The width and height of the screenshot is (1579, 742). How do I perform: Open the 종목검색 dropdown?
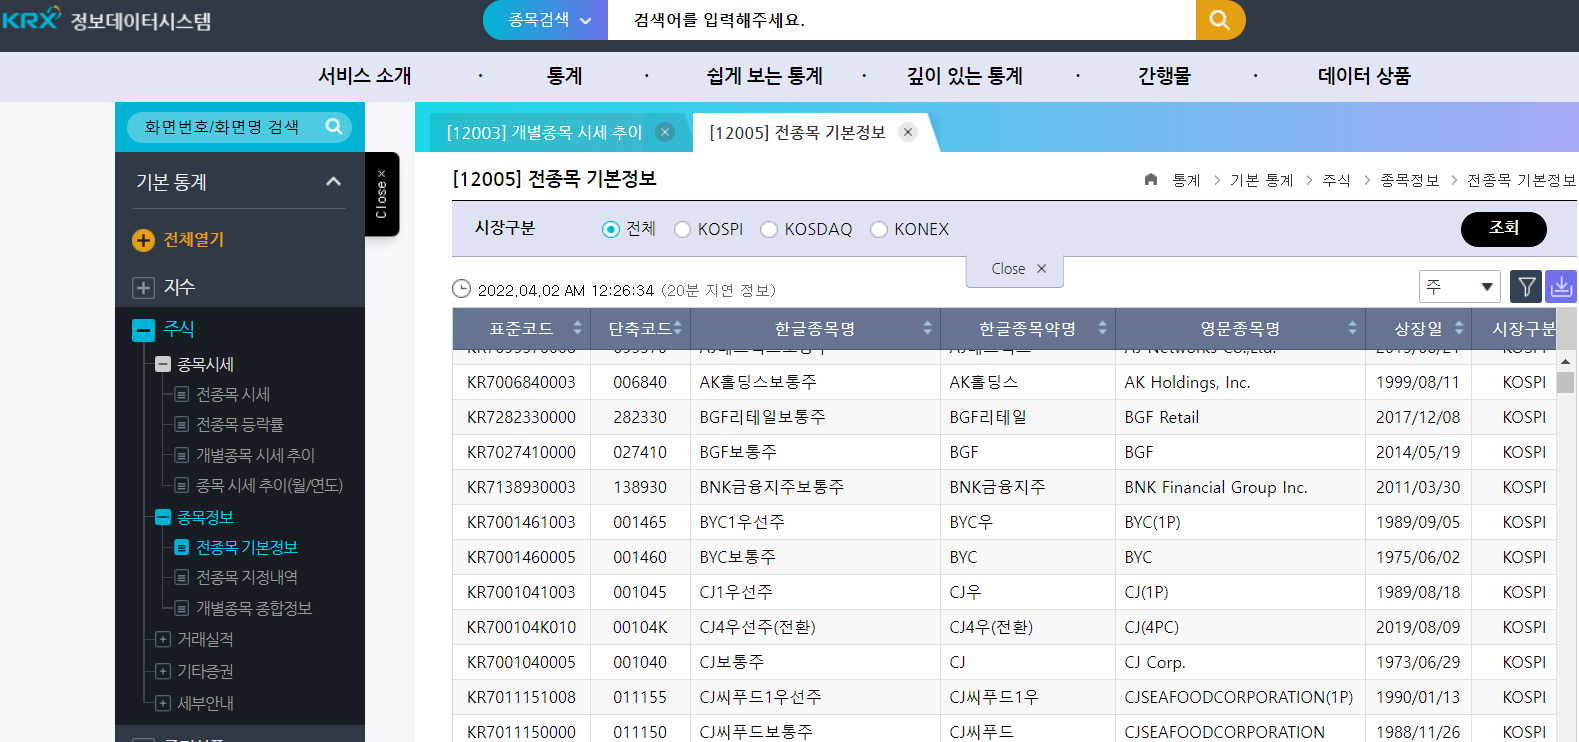coord(546,20)
